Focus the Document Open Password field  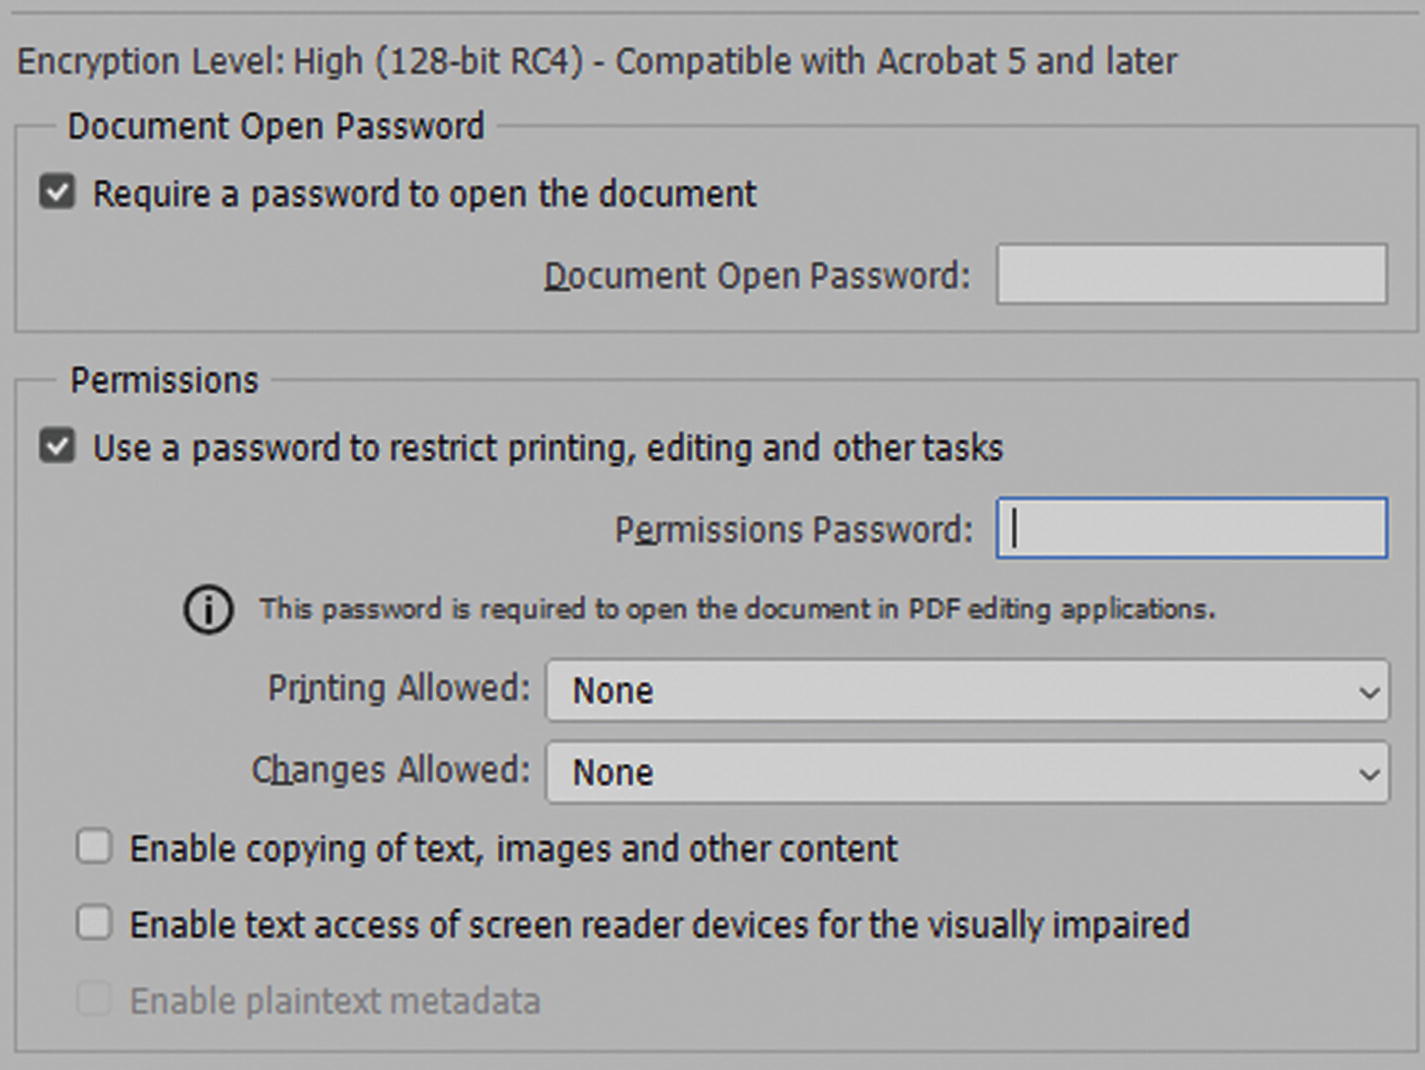(1191, 274)
